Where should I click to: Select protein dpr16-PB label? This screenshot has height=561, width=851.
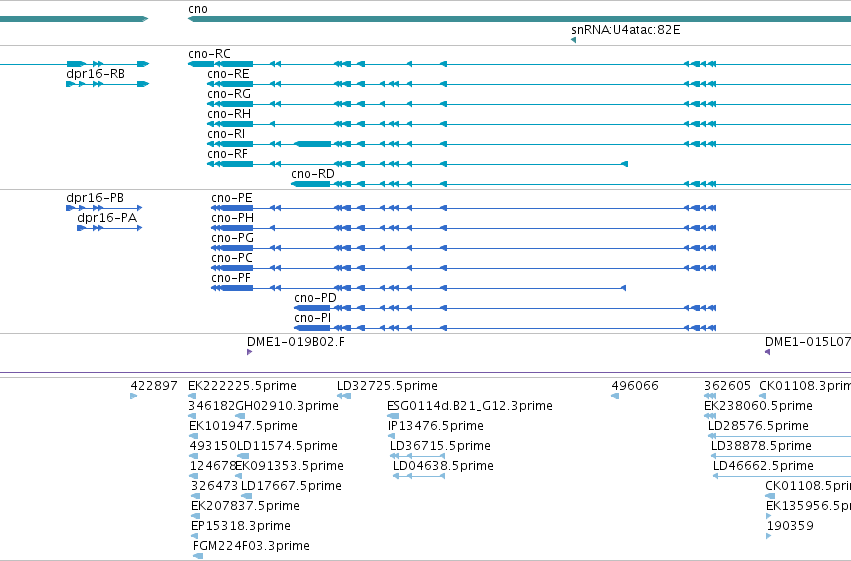pos(94,198)
